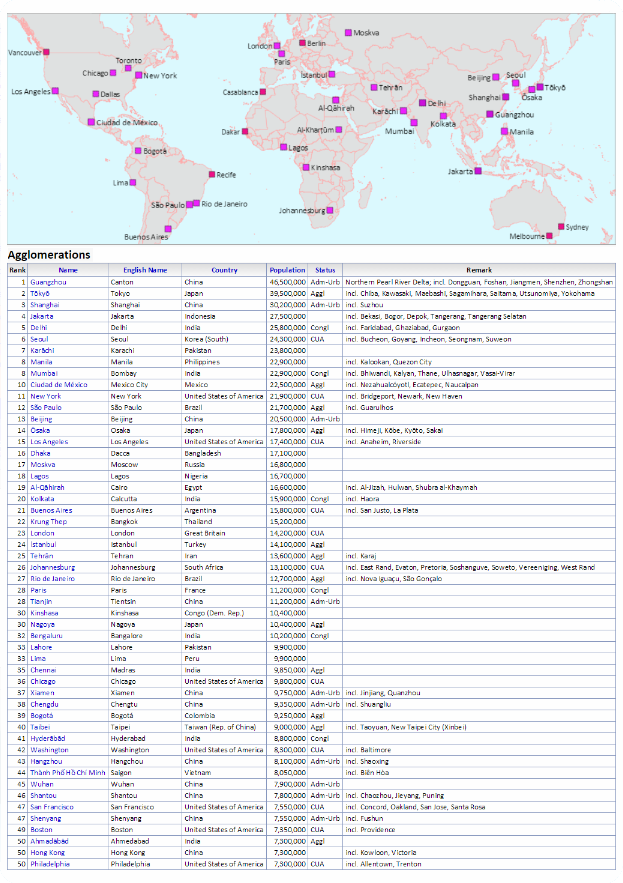The width and height of the screenshot is (623, 883).
Task: Select the Kinshasa marker on the map
Action: (x=306, y=167)
